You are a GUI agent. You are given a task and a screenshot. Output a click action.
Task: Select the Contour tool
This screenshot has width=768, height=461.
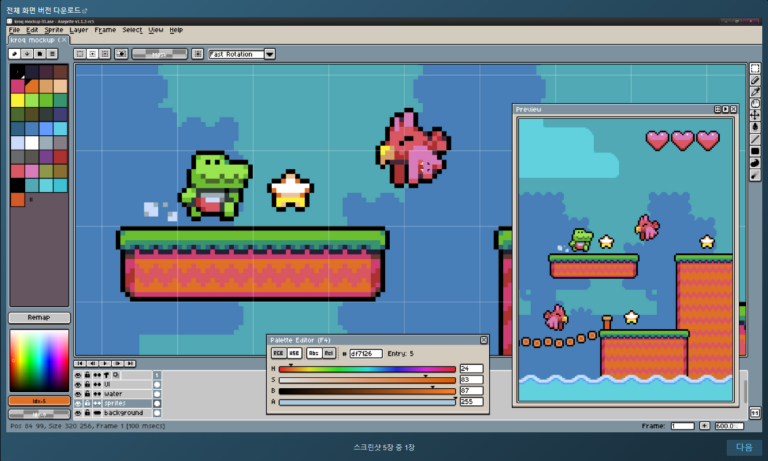pyautogui.click(x=755, y=163)
